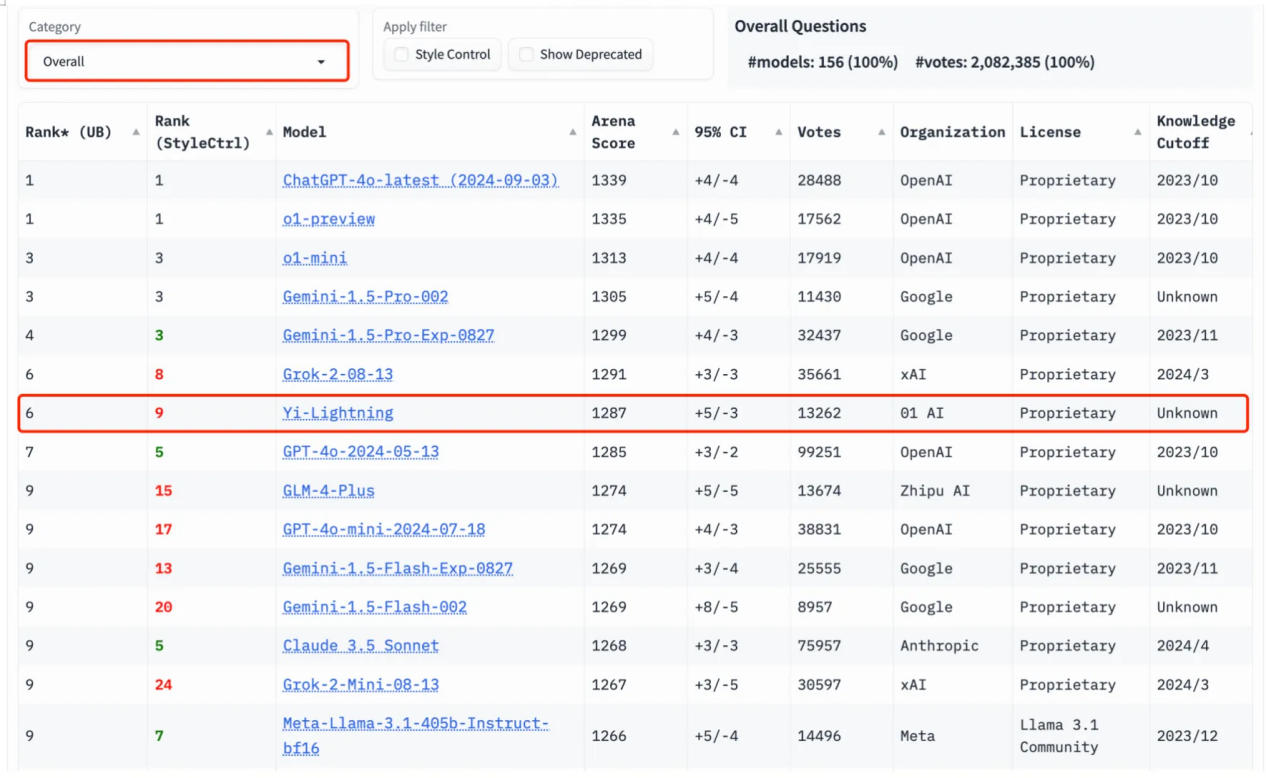Open the Claude 3.5 Sonnet link

361,646
